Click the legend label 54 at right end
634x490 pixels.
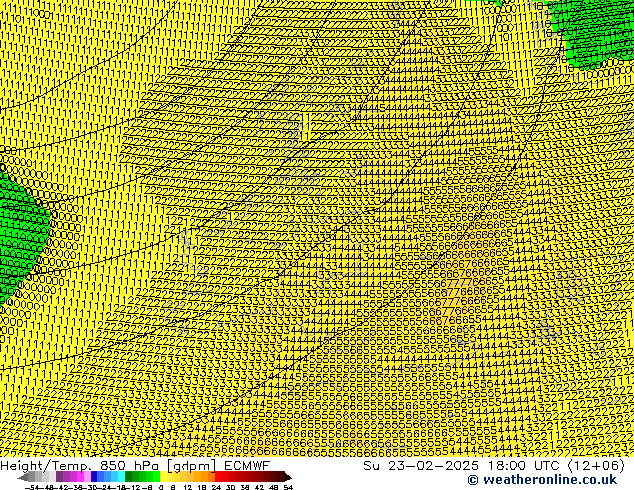(288, 487)
